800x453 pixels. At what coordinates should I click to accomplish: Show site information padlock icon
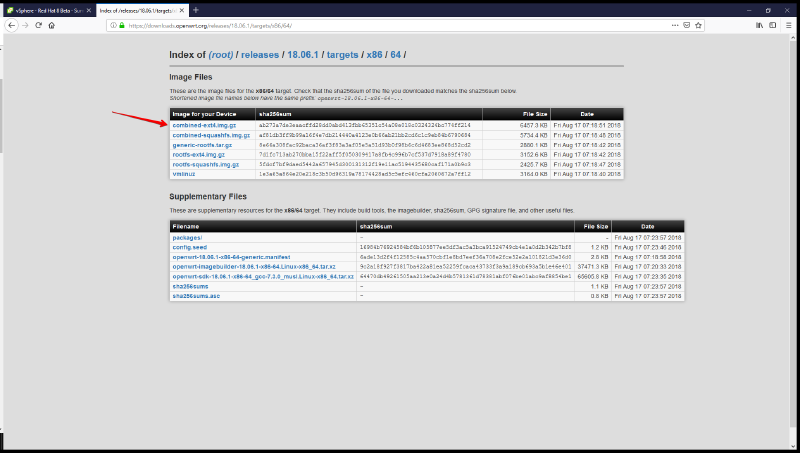tap(121, 24)
